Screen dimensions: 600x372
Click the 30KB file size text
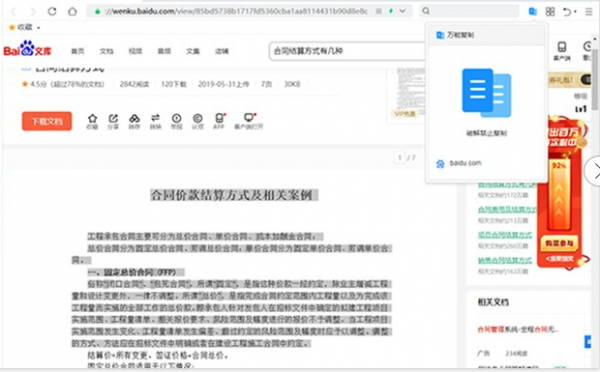pyautogui.click(x=292, y=84)
